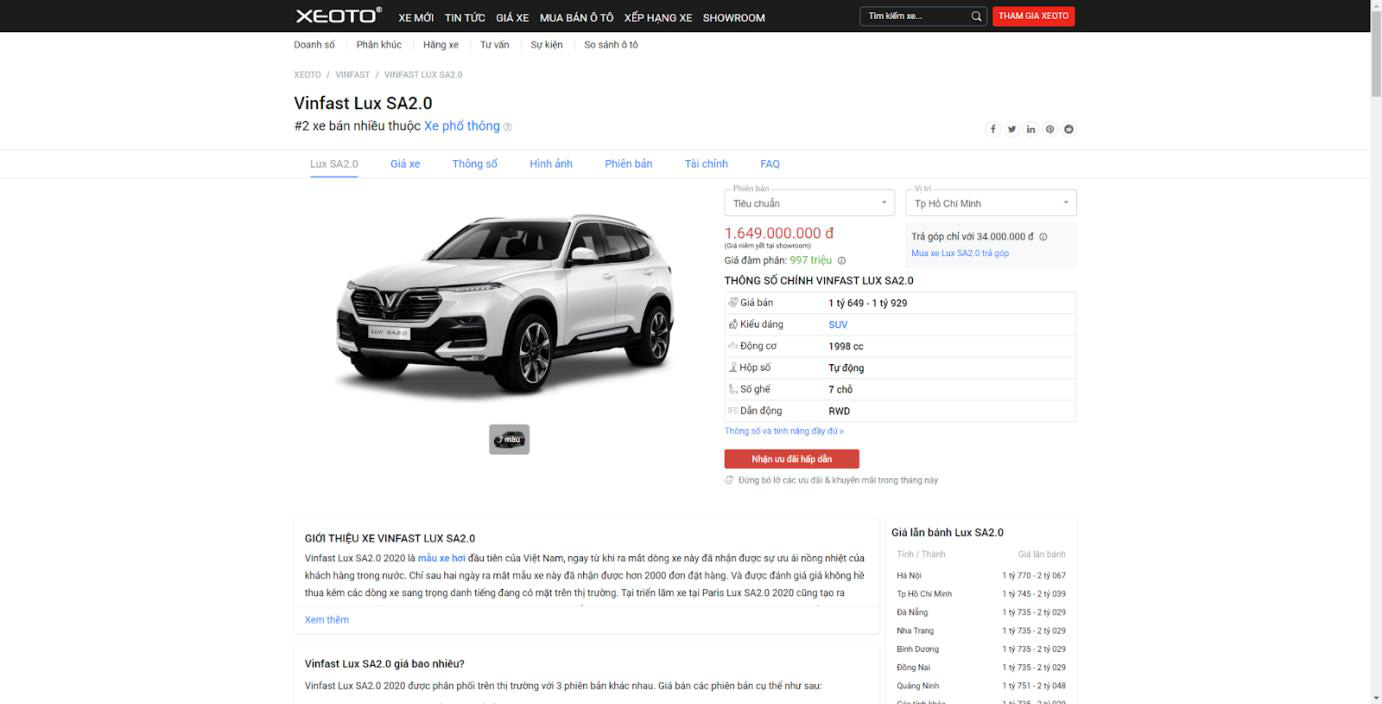Go to XEOTO breadcrumb
The height and width of the screenshot is (704, 1382).
[x=307, y=75]
